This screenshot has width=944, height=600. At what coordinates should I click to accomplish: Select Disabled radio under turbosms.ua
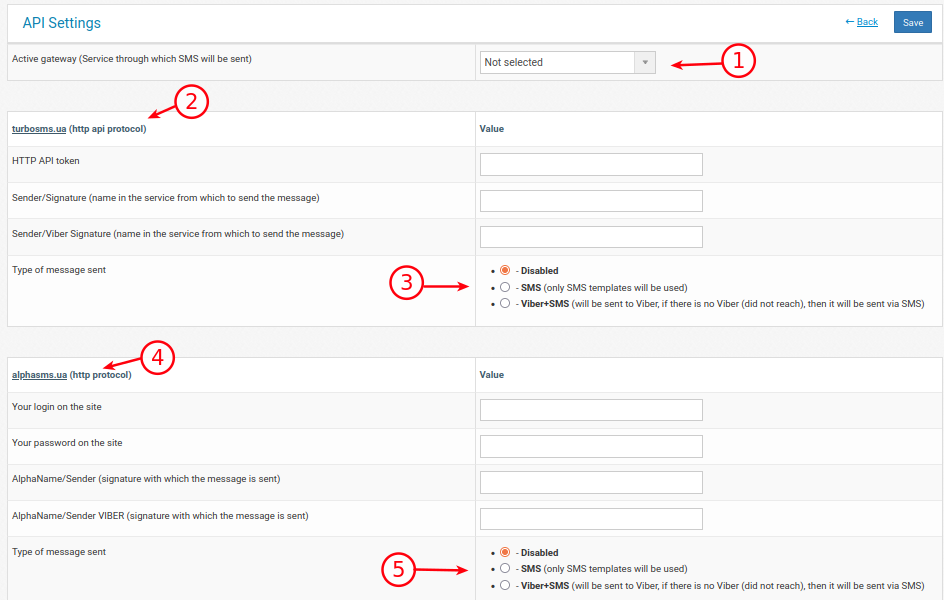[505, 270]
